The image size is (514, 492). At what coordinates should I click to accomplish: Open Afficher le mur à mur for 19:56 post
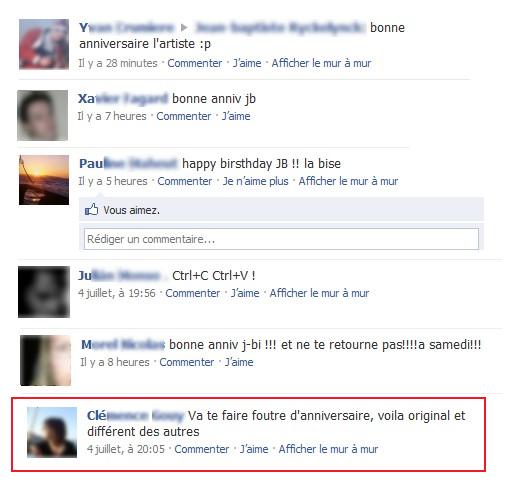click(x=319, y=293)
